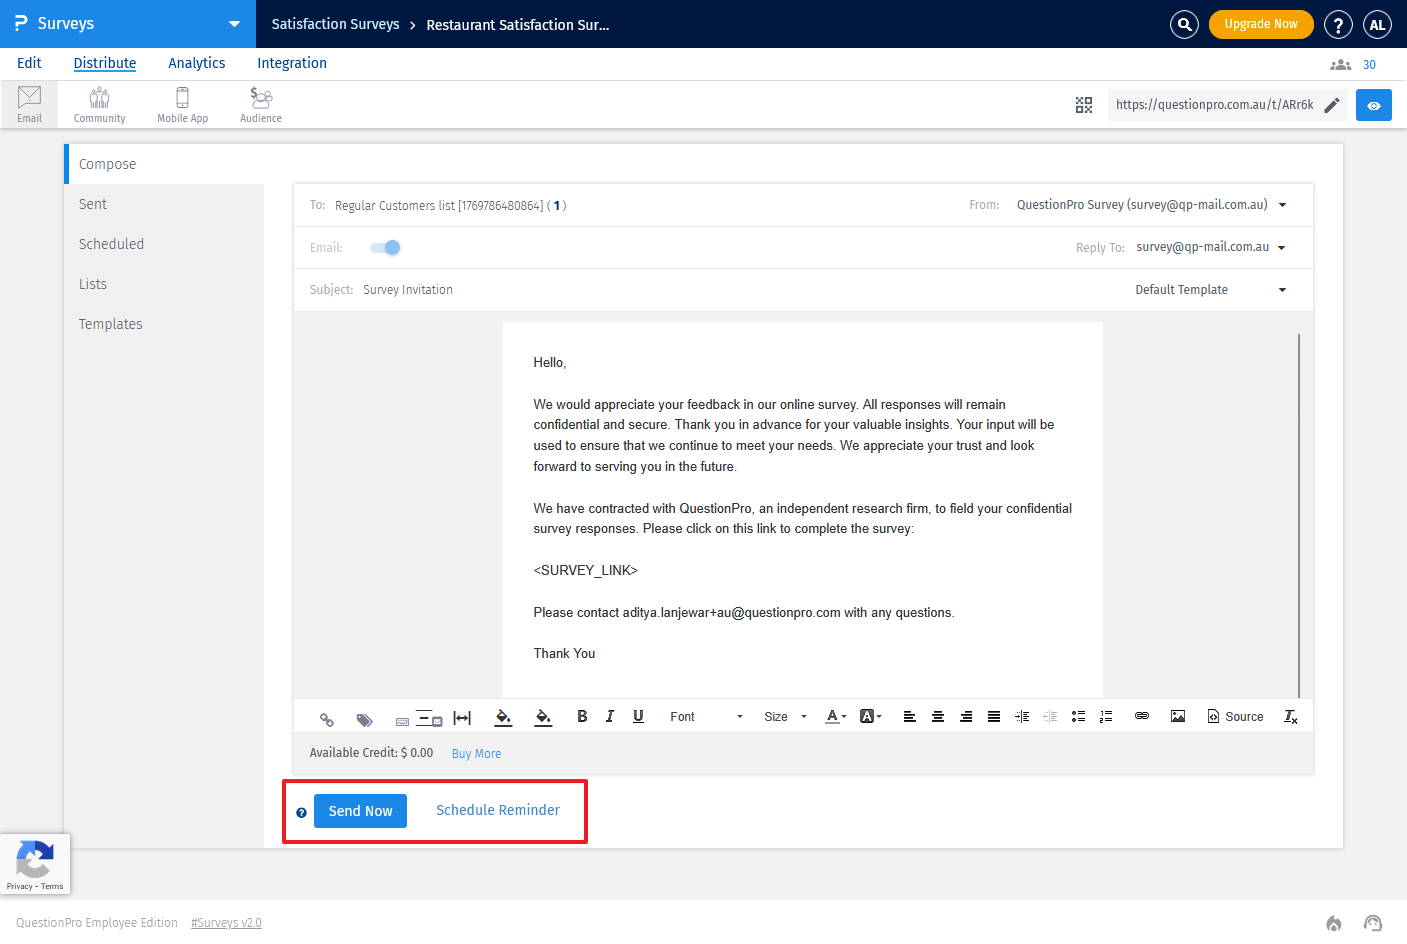Expand the Default Template dropdown
This screenshot has height=944, width=1407.
[1210, 290]
